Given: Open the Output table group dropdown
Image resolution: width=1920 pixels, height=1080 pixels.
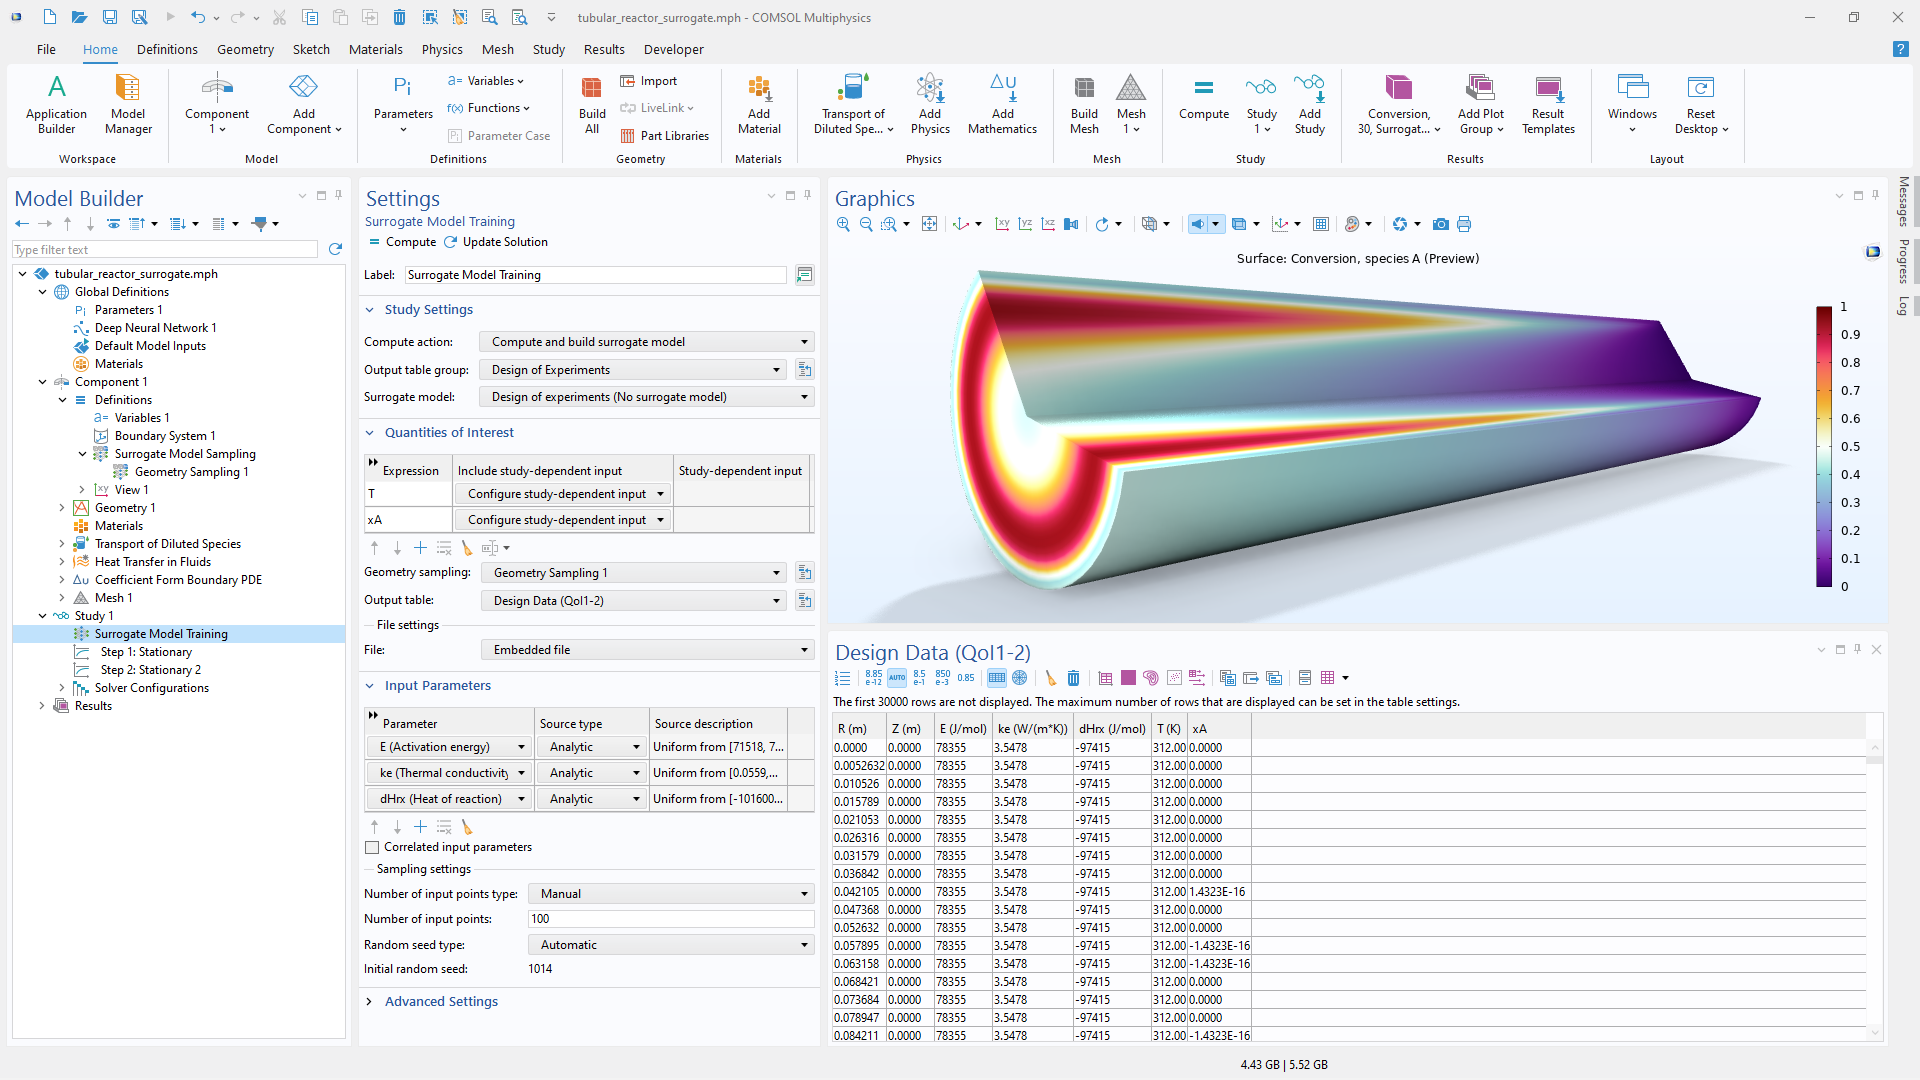Looking at the screenshot, I should click(x=632, y=370).
